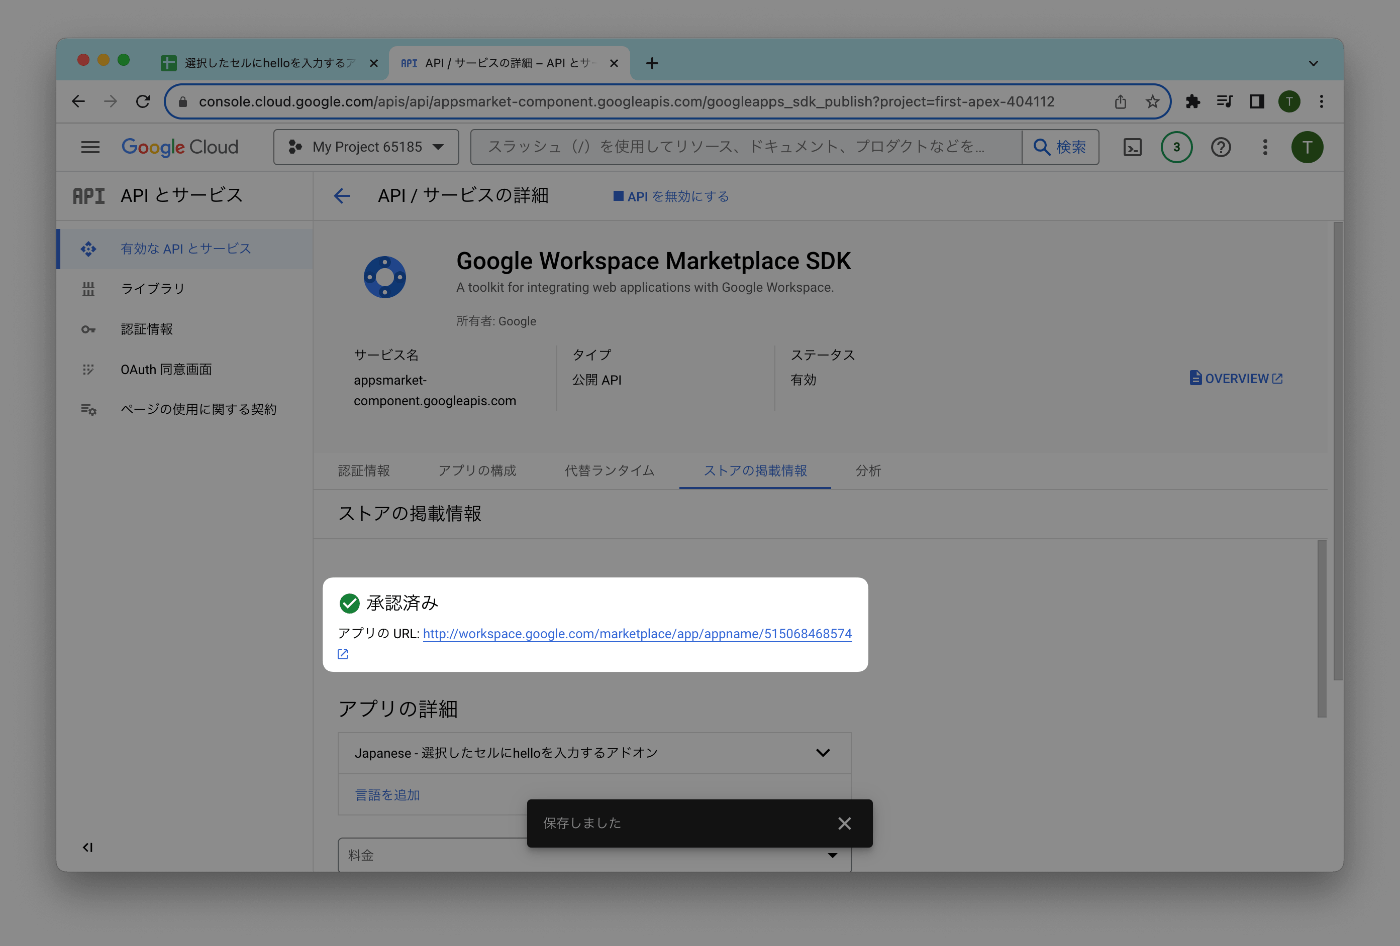Expand Japanese language listing dropdown
Image resolution: width=1400 pixels, height=946 pixels.
click(595, 753)
